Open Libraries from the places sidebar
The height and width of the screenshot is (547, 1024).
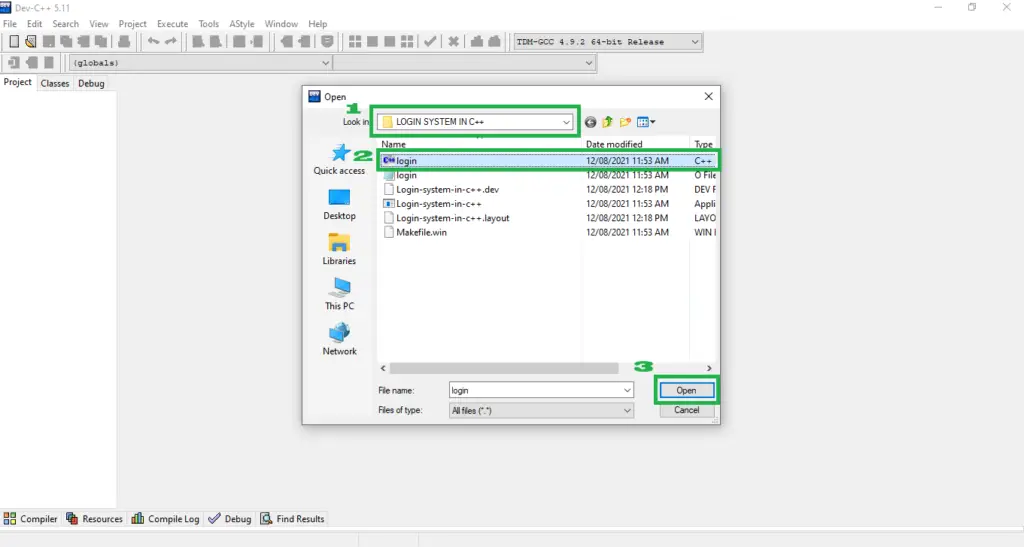[339, 243]
